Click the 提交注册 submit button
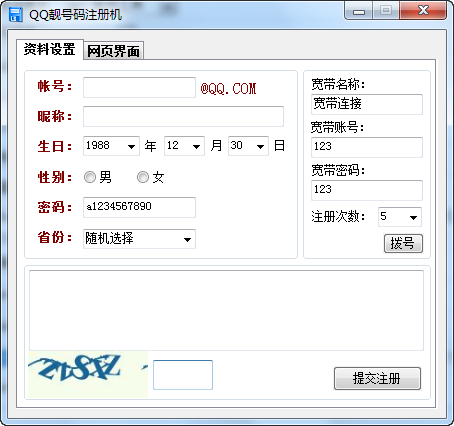 [377, 378]
